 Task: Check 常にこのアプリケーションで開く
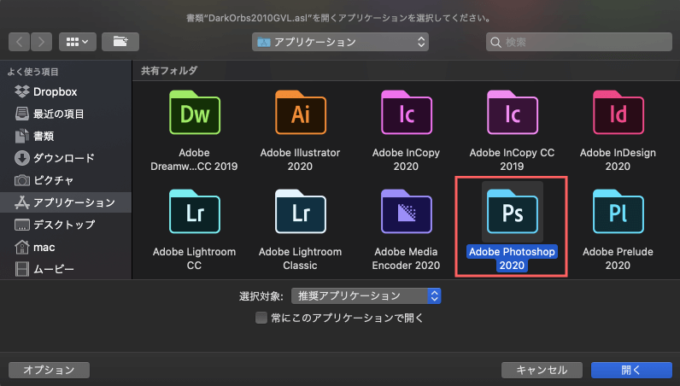click(x=261, y=318)
